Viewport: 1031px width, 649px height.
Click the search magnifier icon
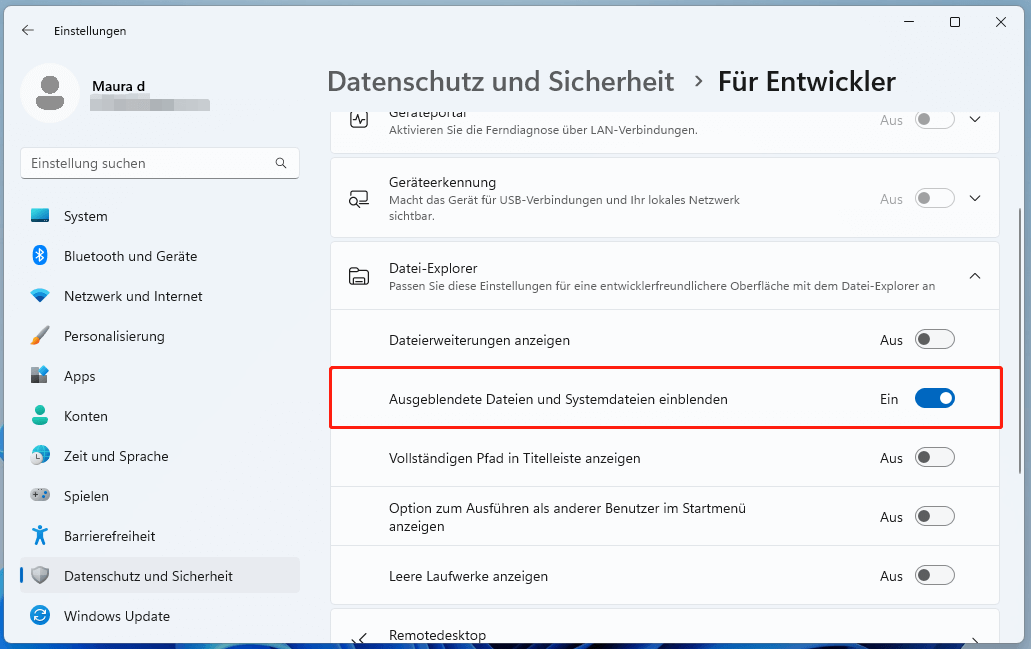281,163
